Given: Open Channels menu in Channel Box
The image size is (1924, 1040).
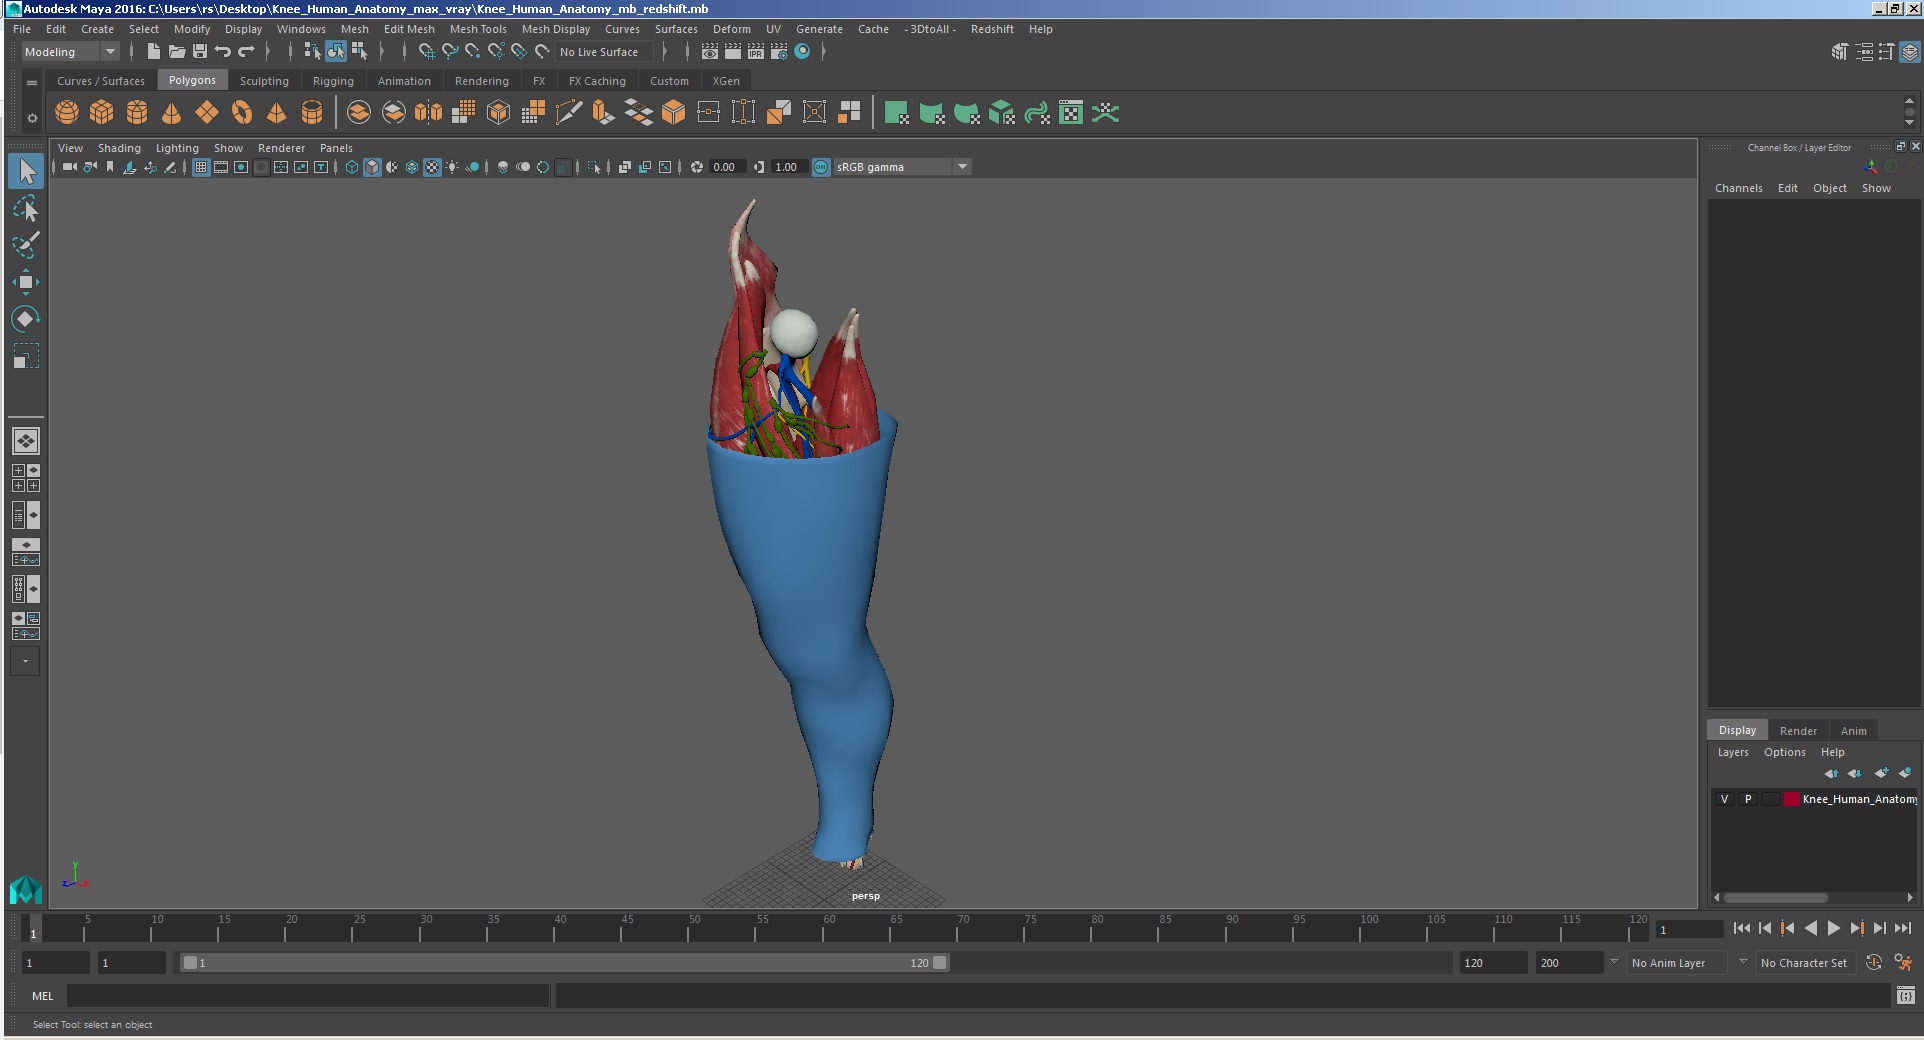Looking at the screenshot, I should tap(1738, 188).
